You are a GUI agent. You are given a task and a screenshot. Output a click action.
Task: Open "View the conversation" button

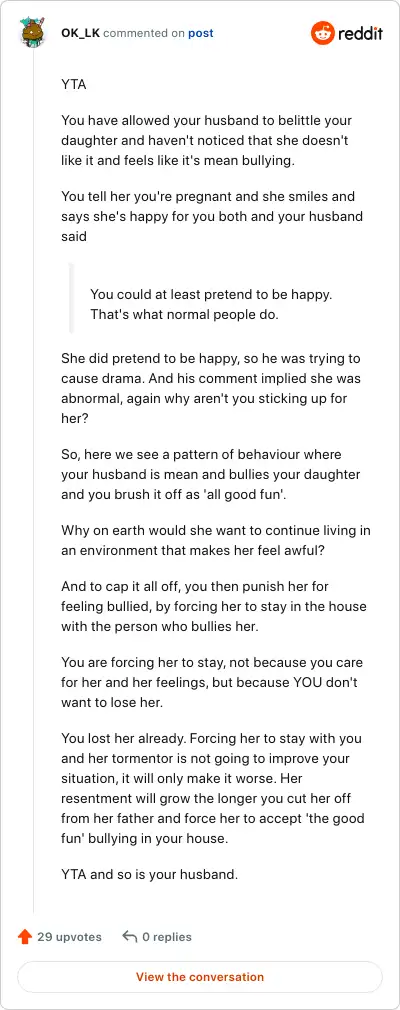pyautogui.click(x=200, y=977)
